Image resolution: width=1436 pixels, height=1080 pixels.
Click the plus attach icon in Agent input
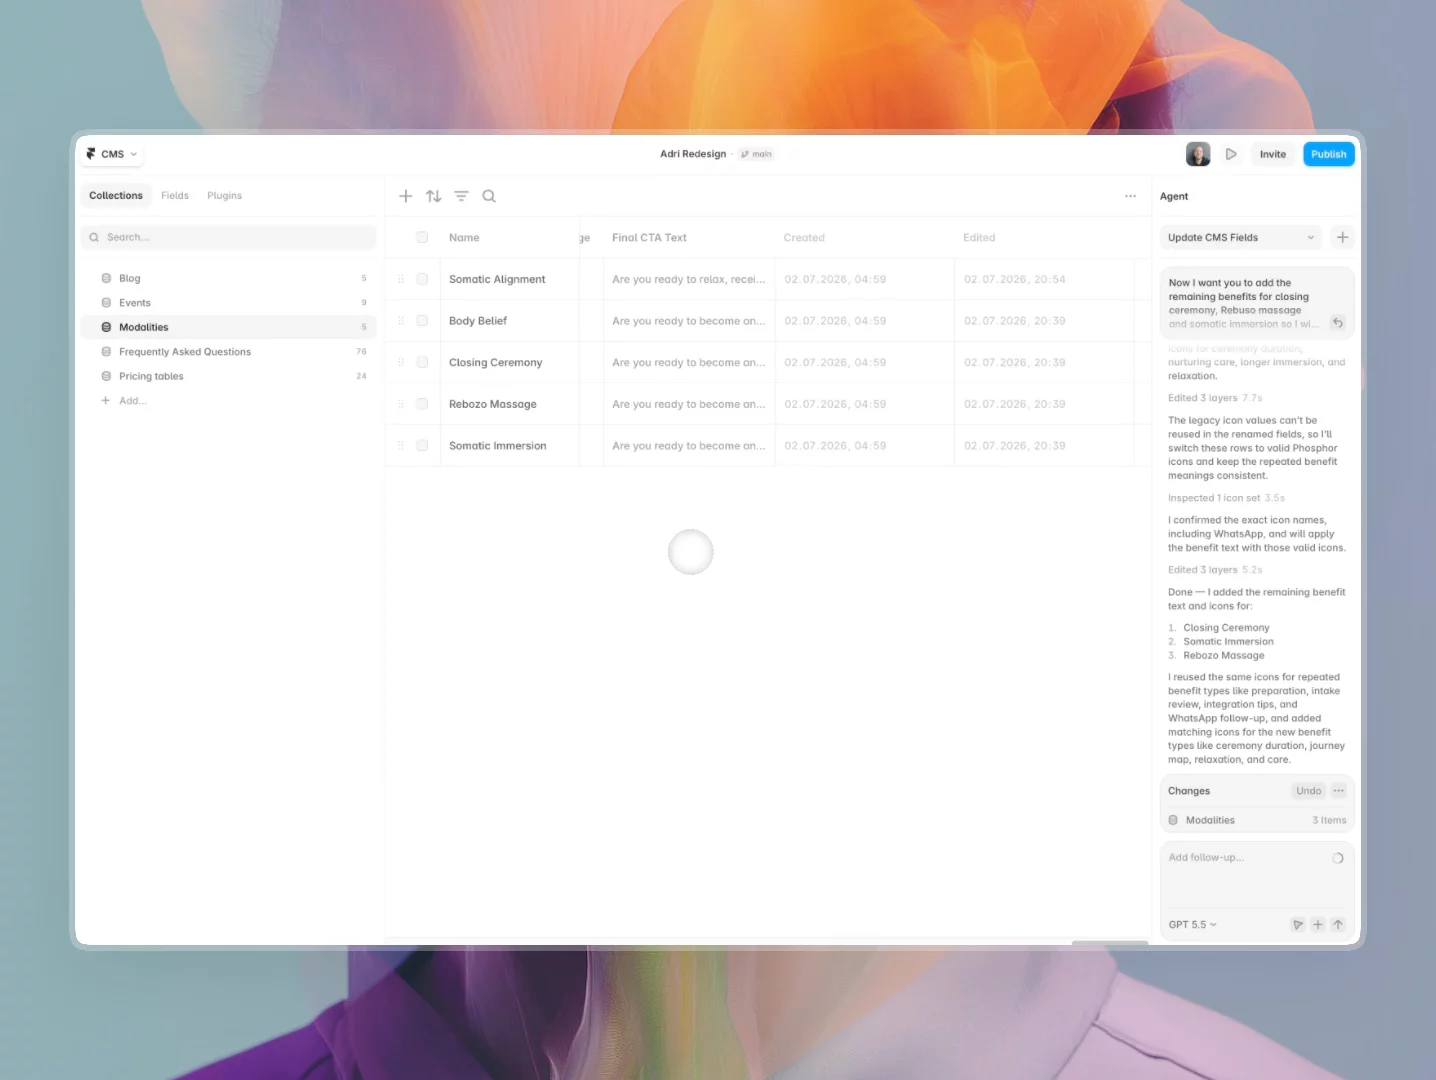[x=1318, y=925]
